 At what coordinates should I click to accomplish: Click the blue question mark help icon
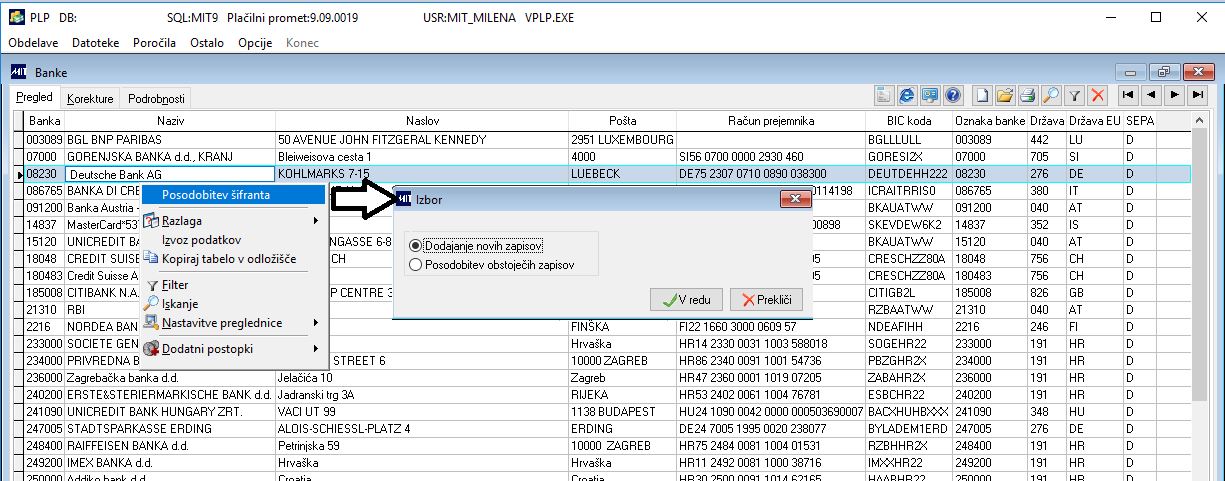[x=953, y=96]
